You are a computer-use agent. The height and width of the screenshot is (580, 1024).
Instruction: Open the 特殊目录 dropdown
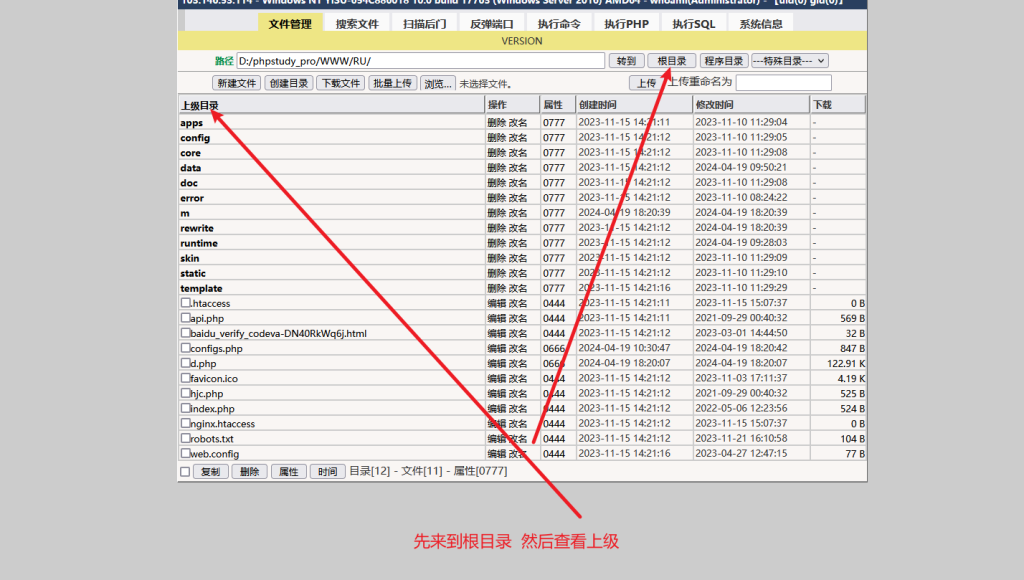[x=790, y=61]
